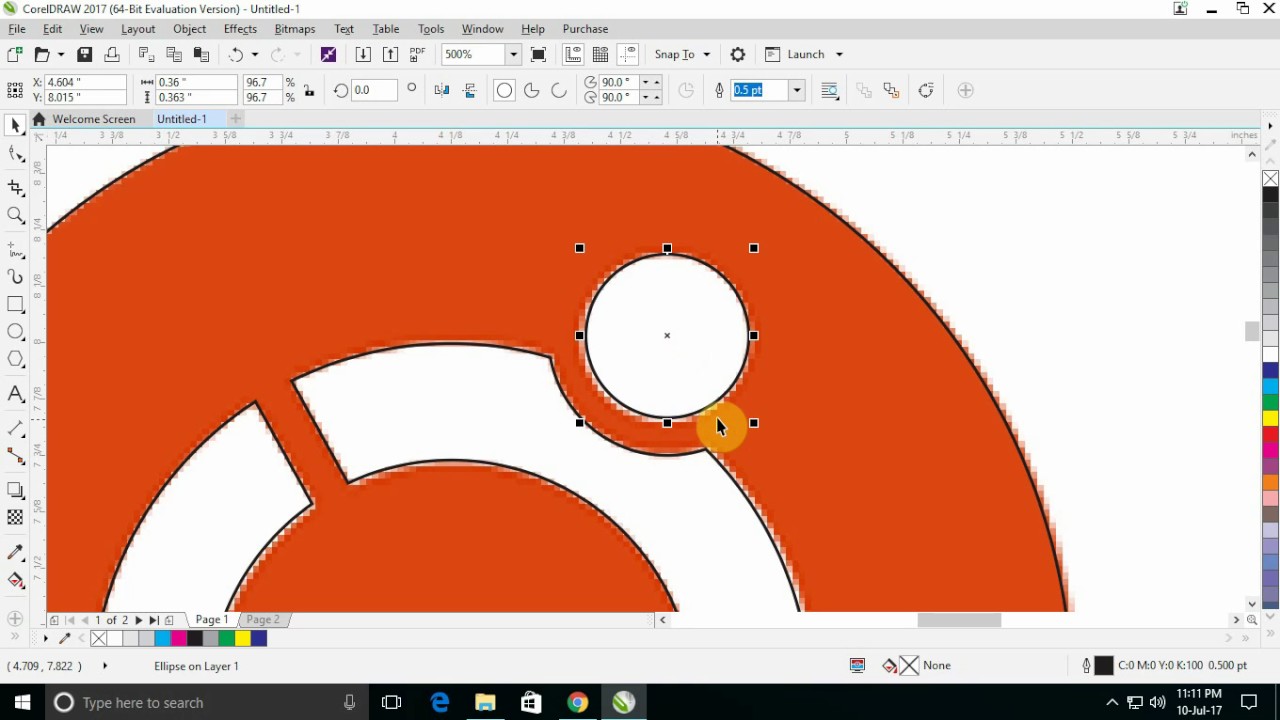Open the outline width 0.5 pt dropdown
The image size is (1280, 720).
coord(797,90)
